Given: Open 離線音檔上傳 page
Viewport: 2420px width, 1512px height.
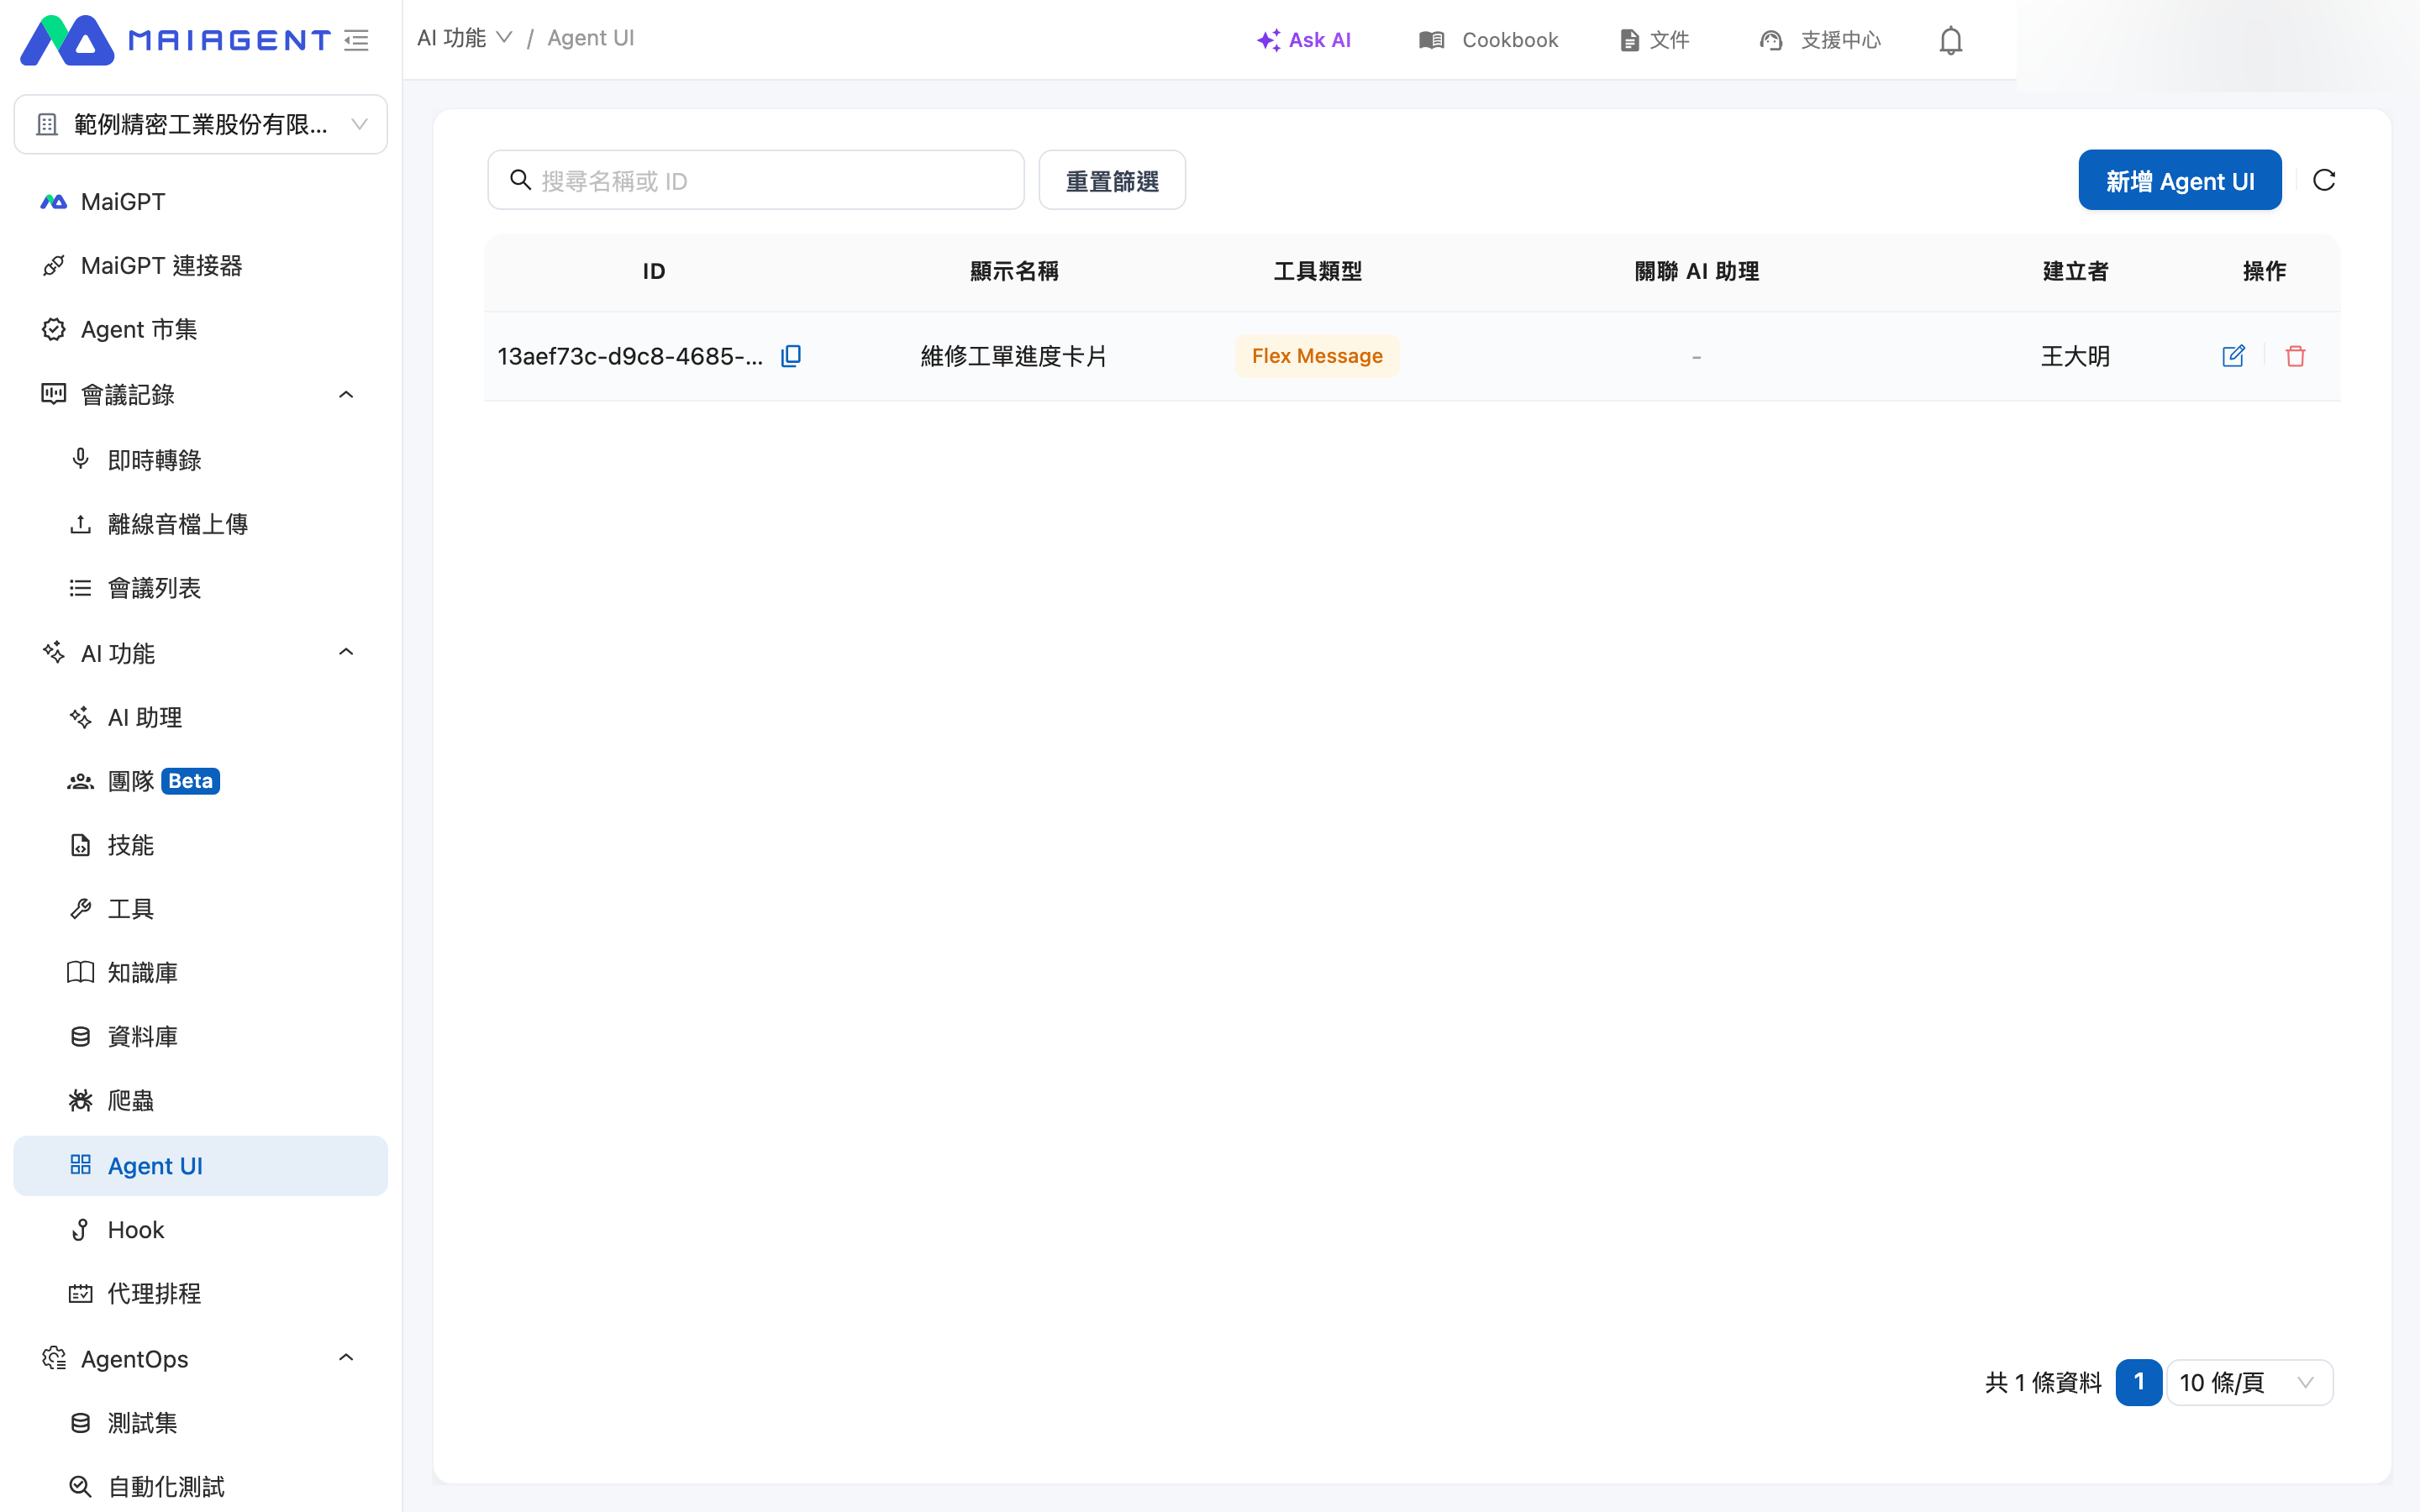Looking at the screenshot, I should [200, 524].
